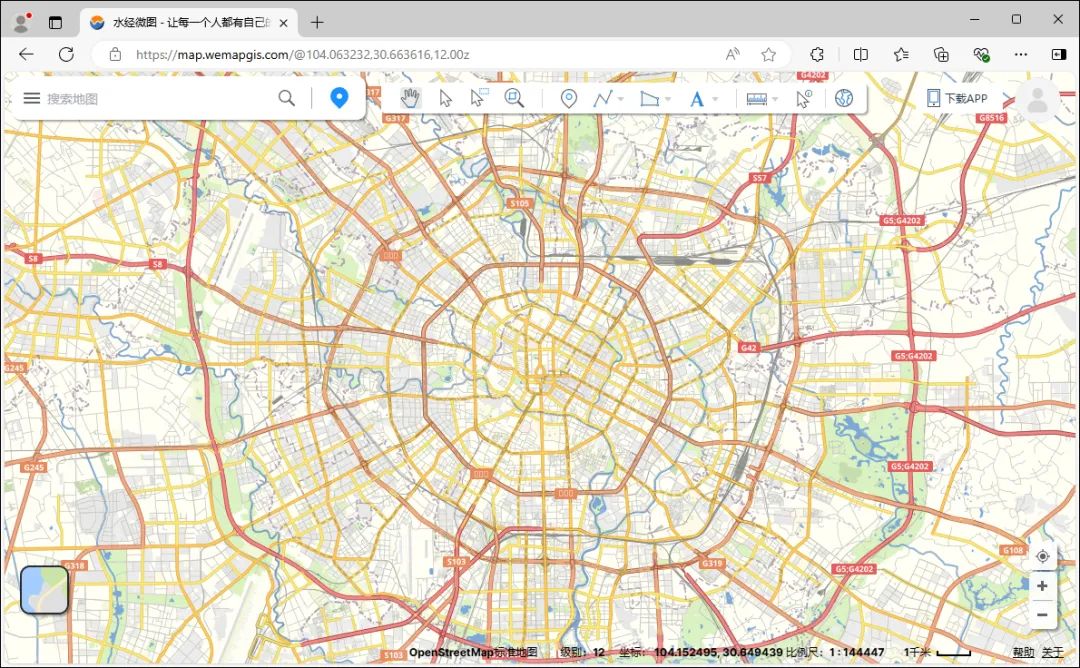The height and width of the screenshot is (668, 1080).
Task: Select the draw polygon tool
Action: click(x=650, y=99)
